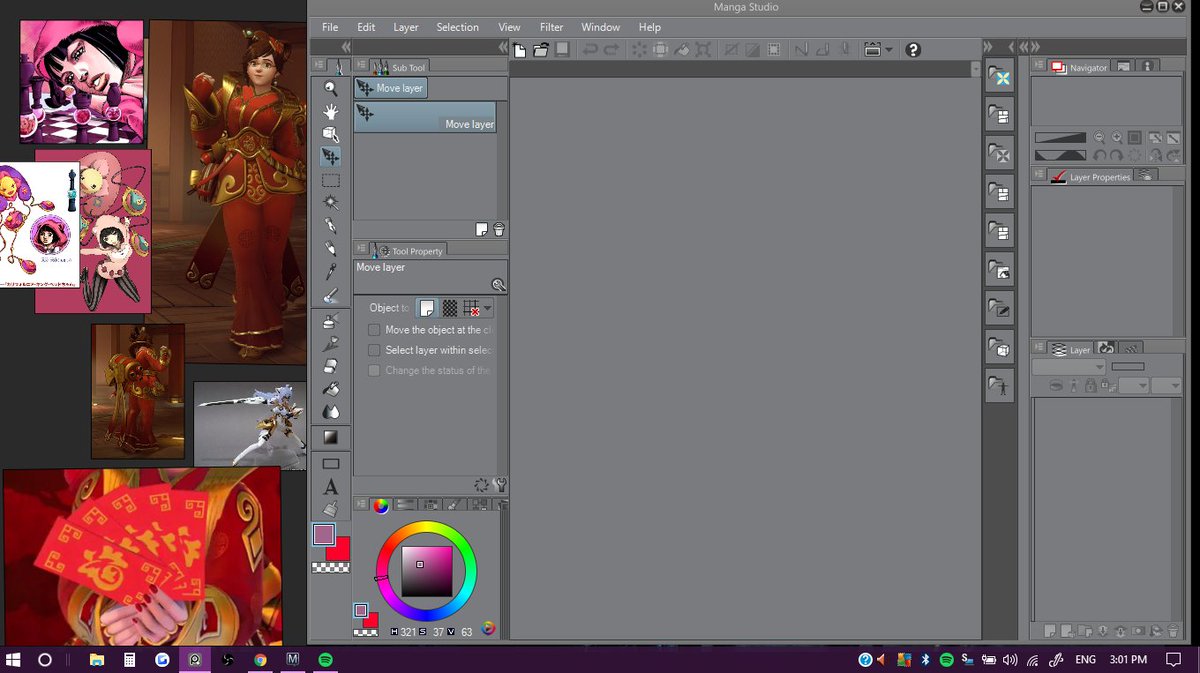Collapse the tool palette dock chevrons
Screen dimensions: 1200x673
pos(346,48)
